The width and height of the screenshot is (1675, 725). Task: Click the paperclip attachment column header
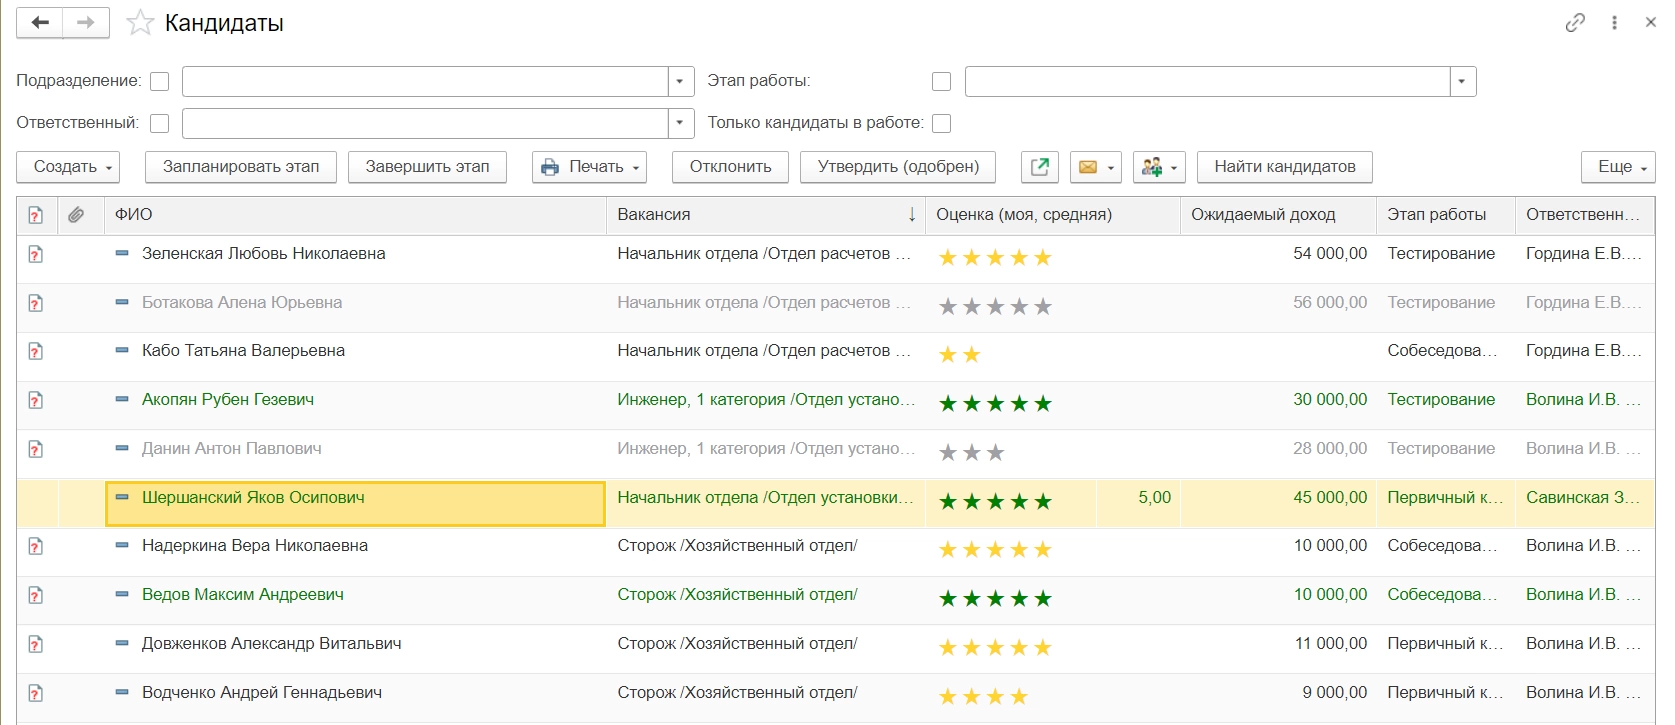[76, 215]
